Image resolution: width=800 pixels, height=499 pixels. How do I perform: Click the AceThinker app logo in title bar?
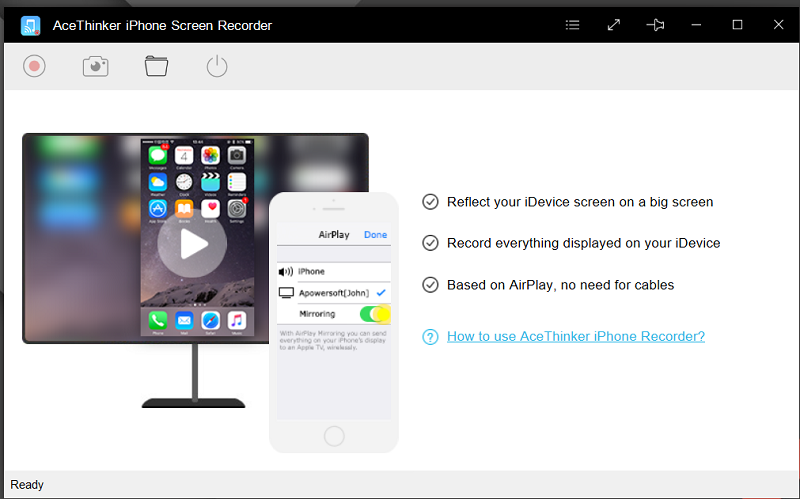(31, 26)
